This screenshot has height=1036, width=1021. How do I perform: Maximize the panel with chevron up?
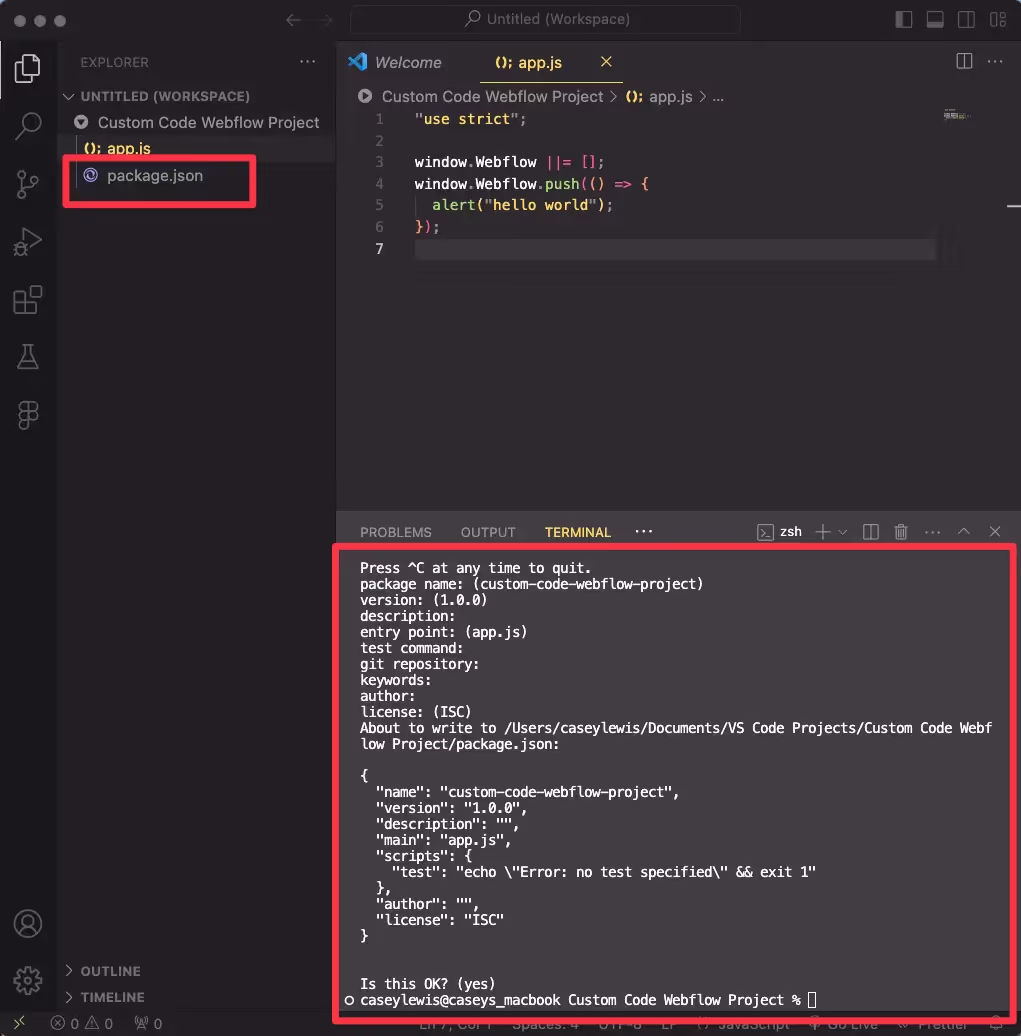964,531
